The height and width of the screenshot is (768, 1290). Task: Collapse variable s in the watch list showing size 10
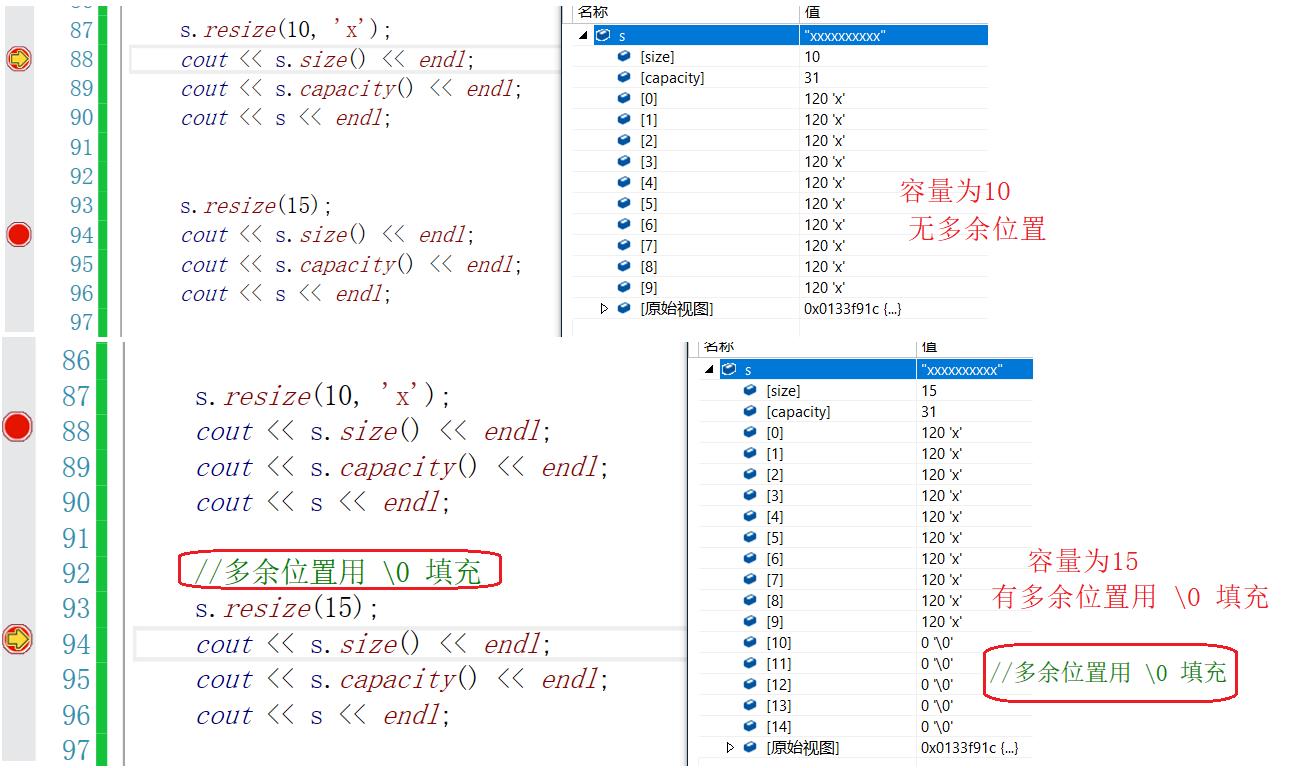[583, 35]
